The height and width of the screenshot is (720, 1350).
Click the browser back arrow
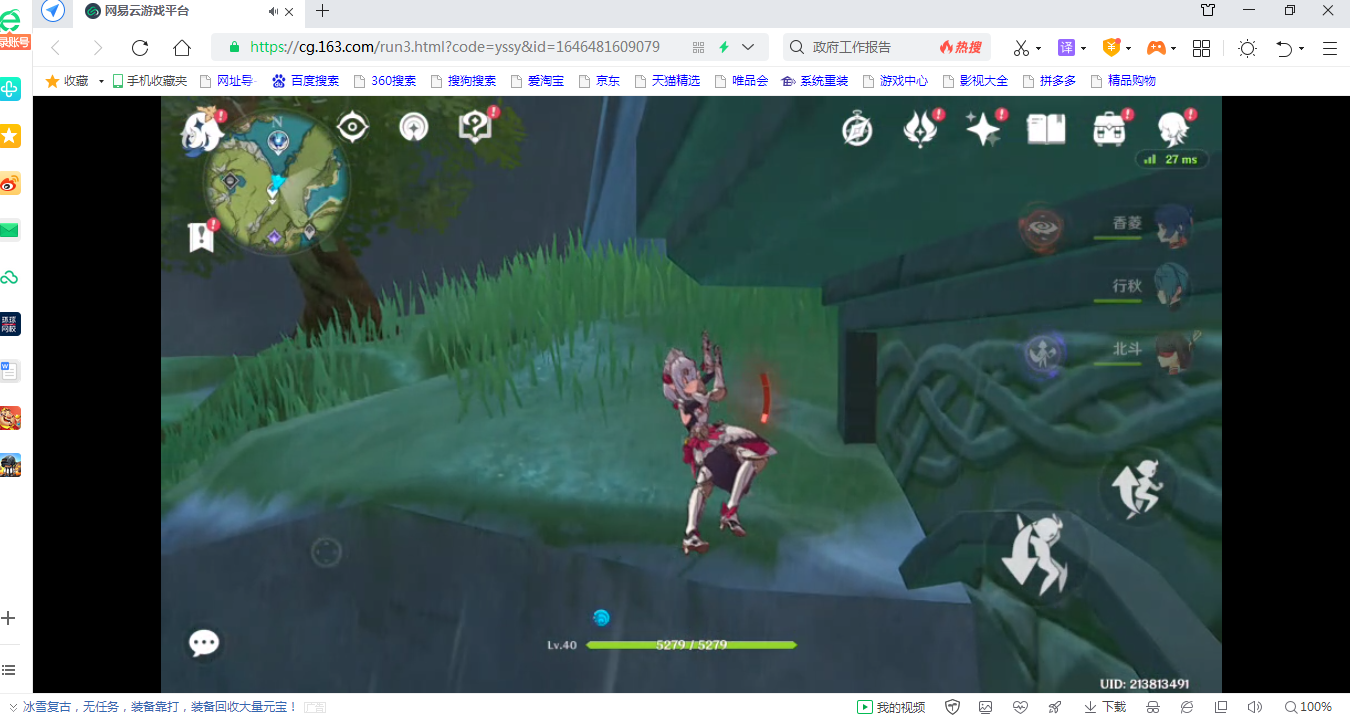pyautogui.click(x=56, y=48)
